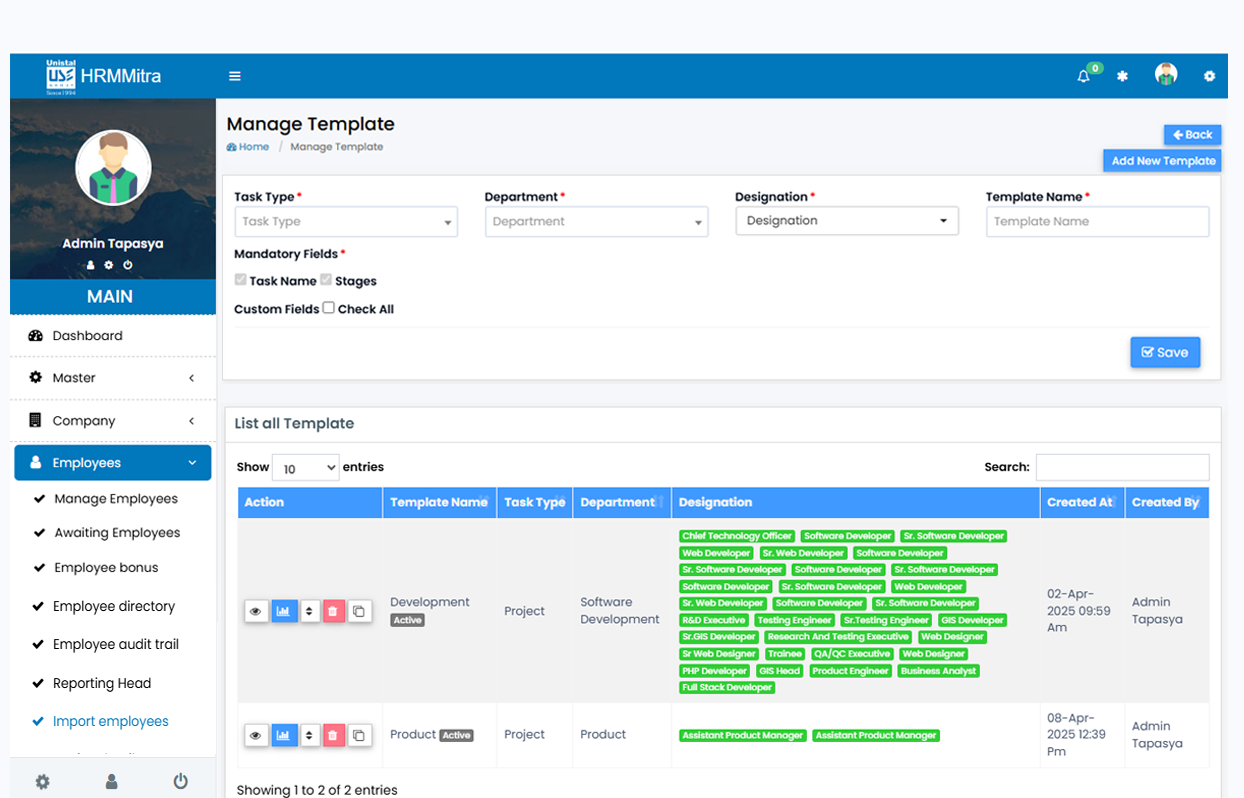Click the delete icon for Development template
The height and width of the screenshot is (798, 1244).
pos(334,611)
